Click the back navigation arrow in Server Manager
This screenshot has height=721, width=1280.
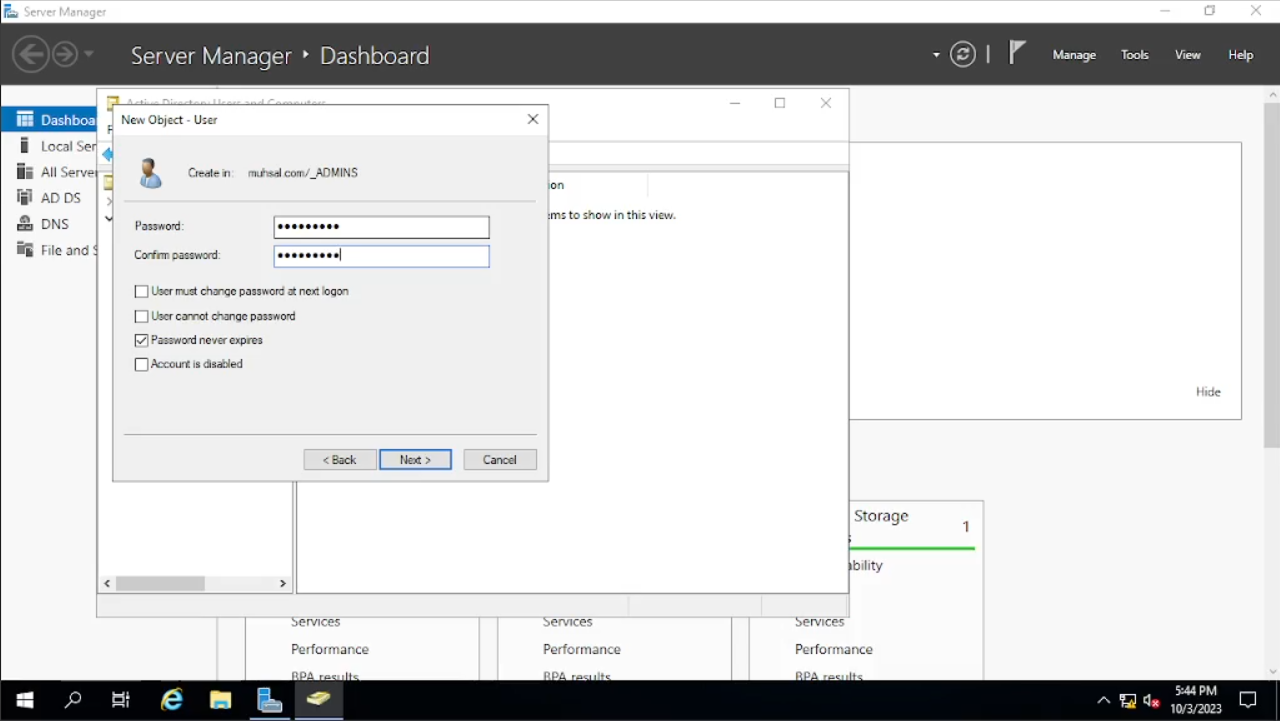pyautogui.click(x=30, y=54)
